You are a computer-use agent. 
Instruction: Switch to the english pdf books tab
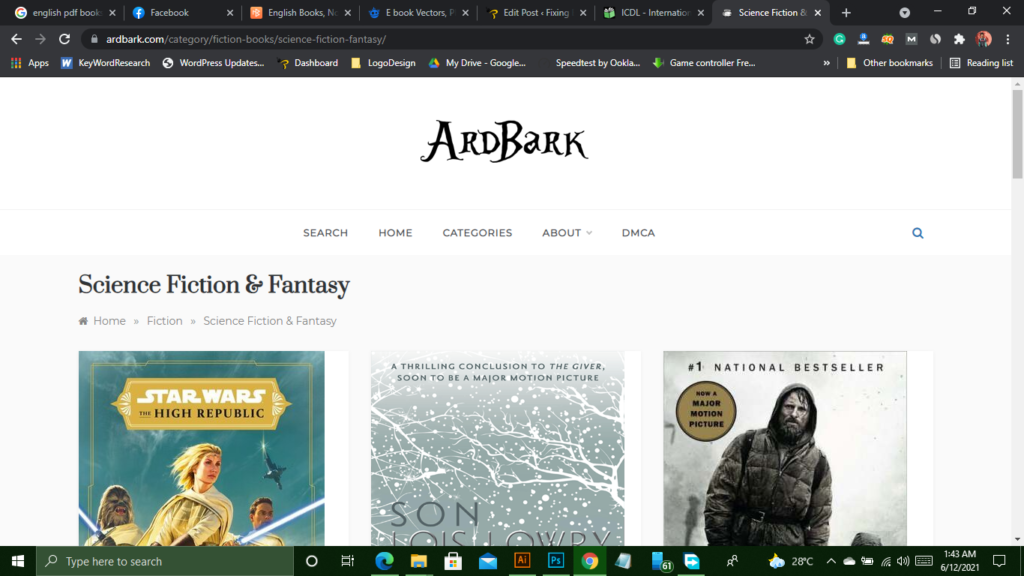tap(65, 12)
